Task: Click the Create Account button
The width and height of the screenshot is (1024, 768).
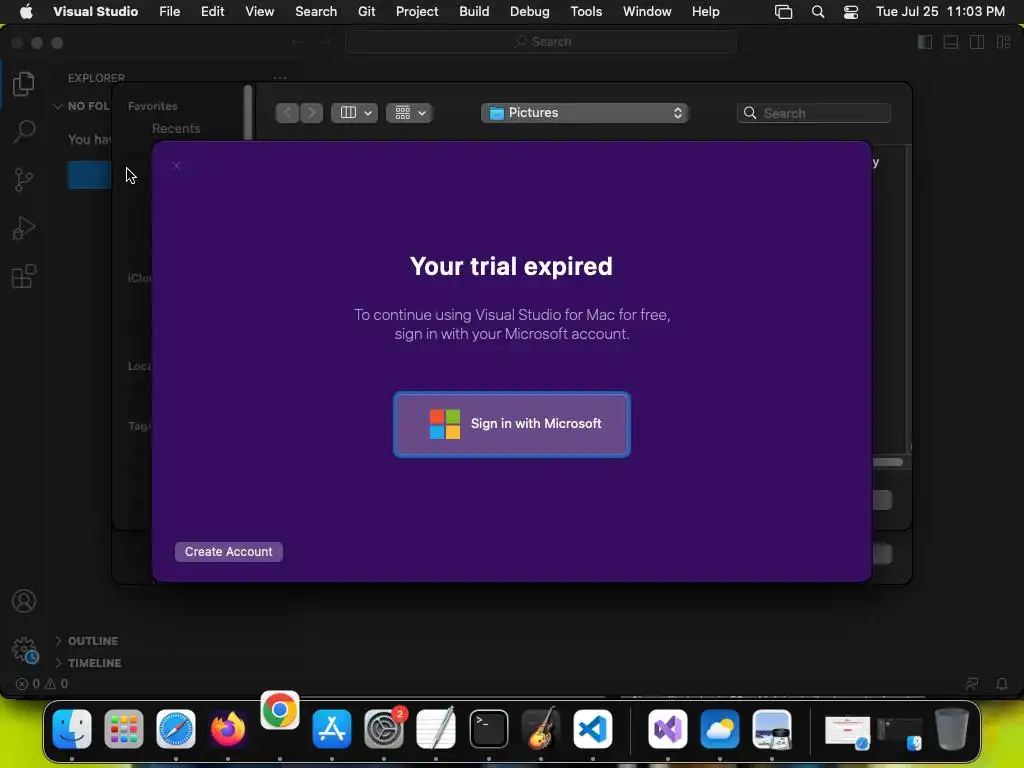Action: point(229,552)
